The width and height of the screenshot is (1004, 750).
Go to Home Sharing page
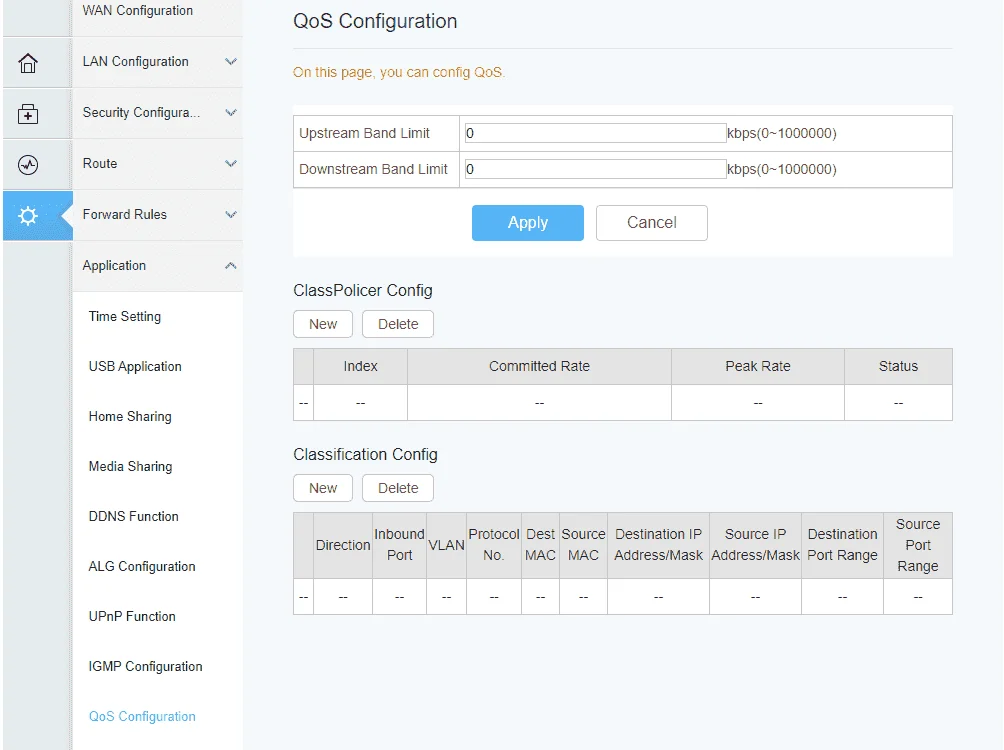click(x=130, y=416)
